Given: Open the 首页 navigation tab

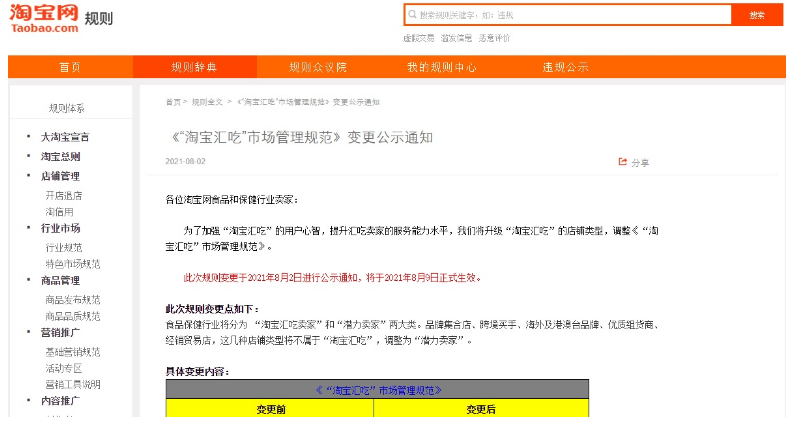Looking at the screenshot, I should coord(70,67).
